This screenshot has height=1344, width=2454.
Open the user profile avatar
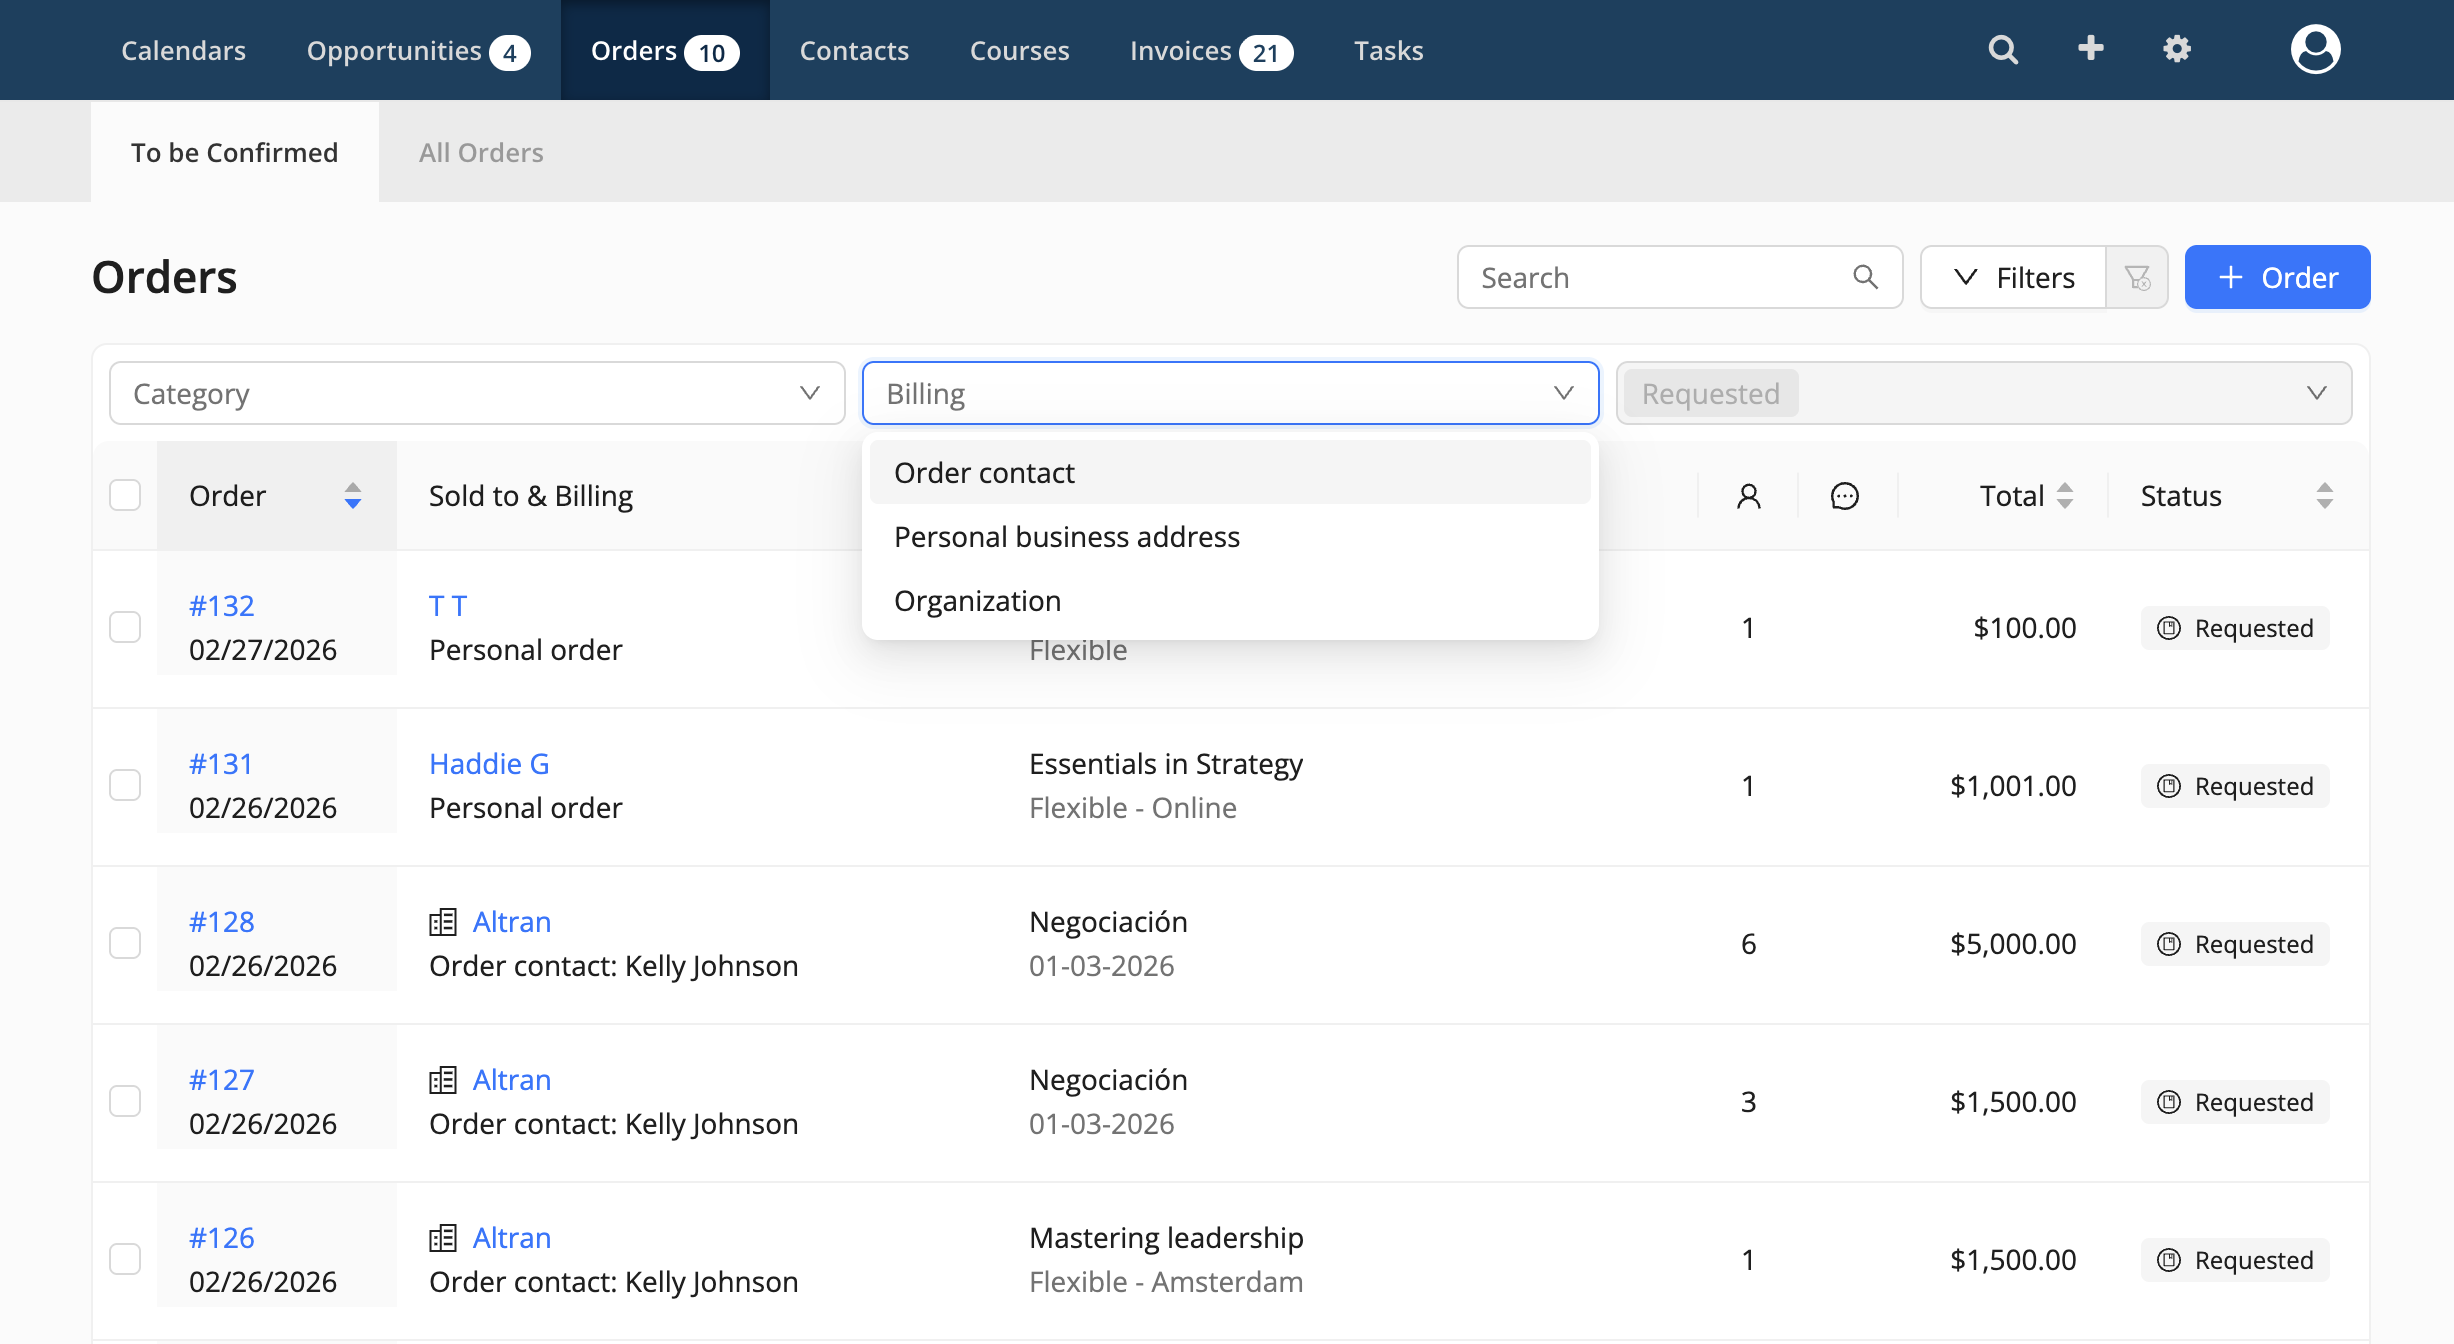(2315, 49)
